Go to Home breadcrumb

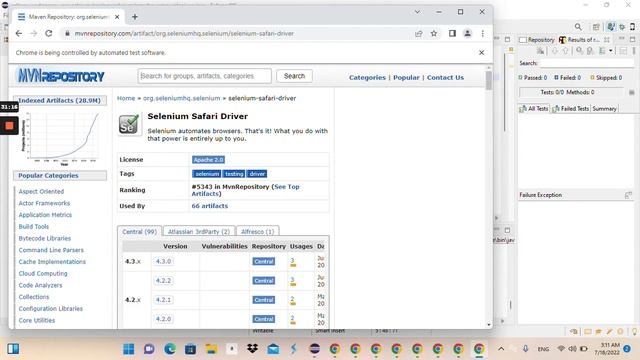point(126,98)
